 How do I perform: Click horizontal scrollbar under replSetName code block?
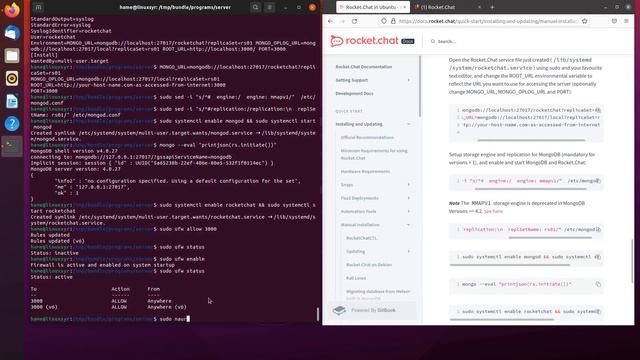[550, 238]
